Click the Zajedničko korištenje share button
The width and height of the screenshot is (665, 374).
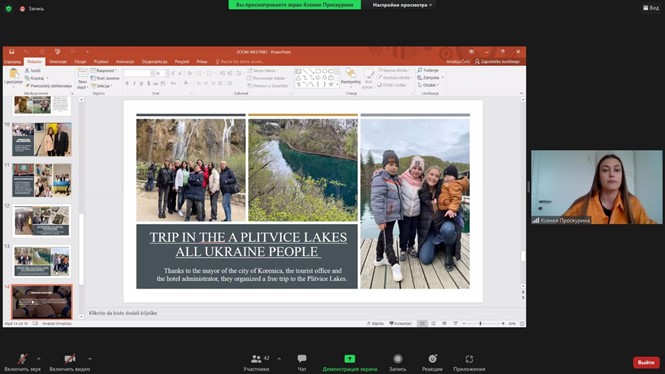tap(497, 62)
